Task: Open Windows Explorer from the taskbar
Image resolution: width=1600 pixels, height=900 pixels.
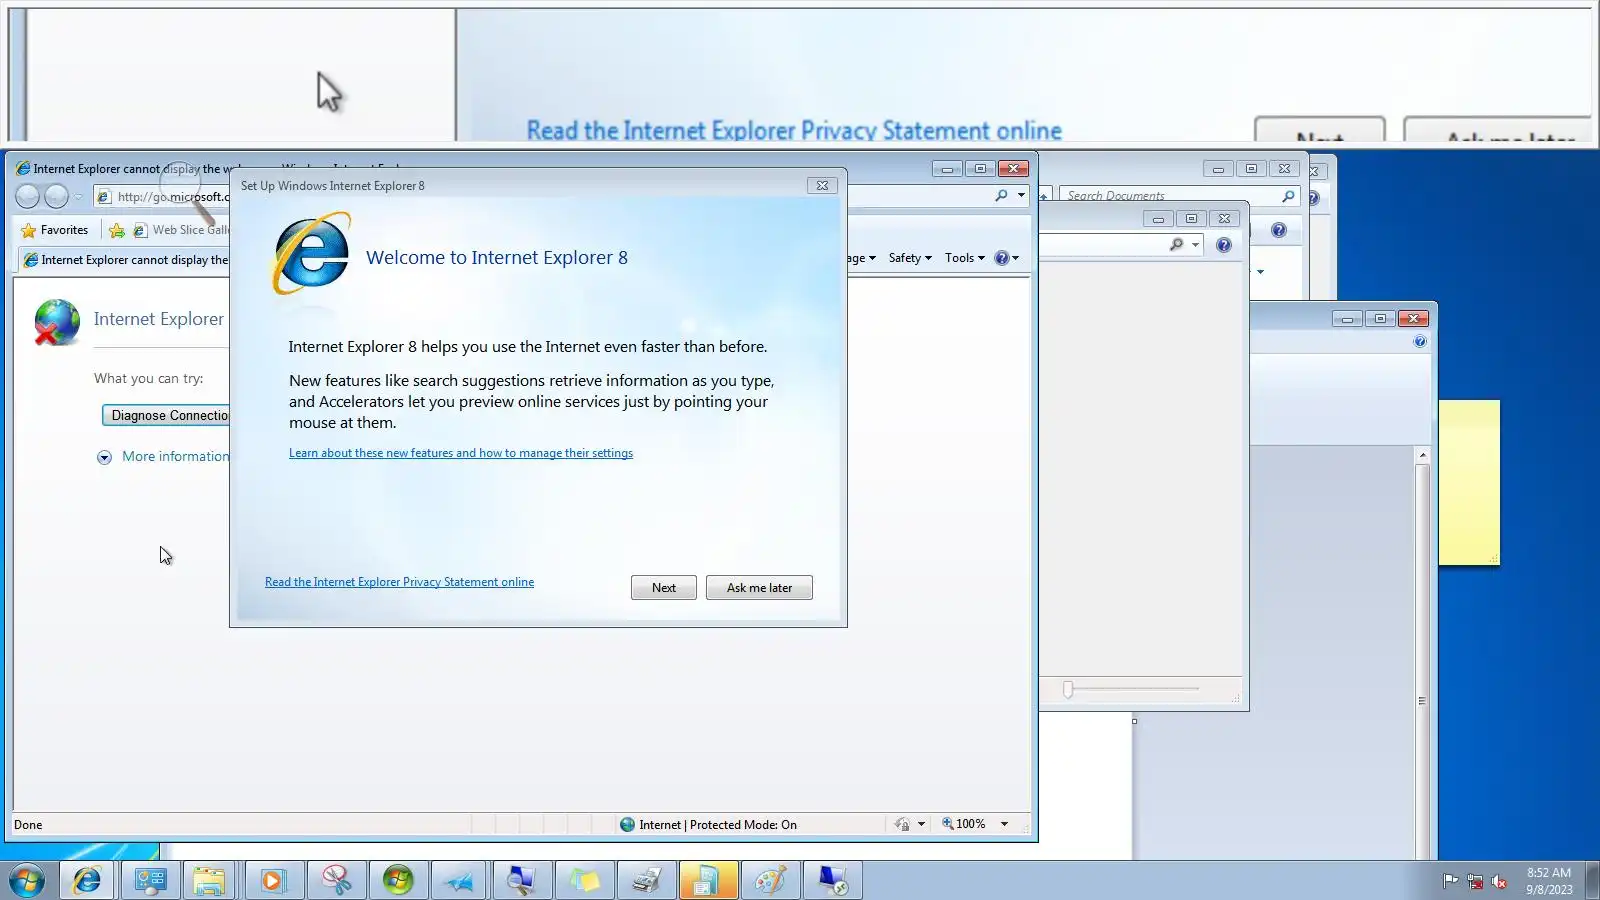Action: [209, 880]
